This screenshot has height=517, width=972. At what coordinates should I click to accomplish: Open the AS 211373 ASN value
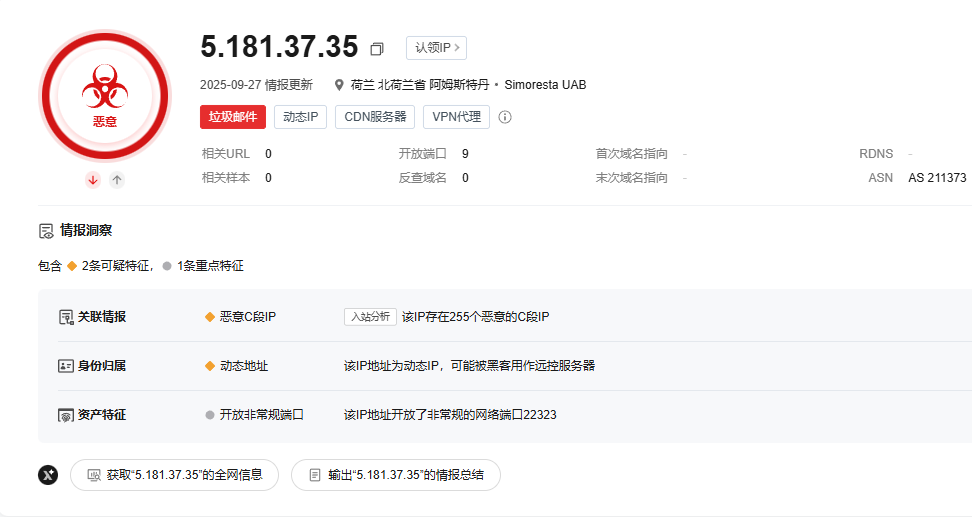click(937, 178)
